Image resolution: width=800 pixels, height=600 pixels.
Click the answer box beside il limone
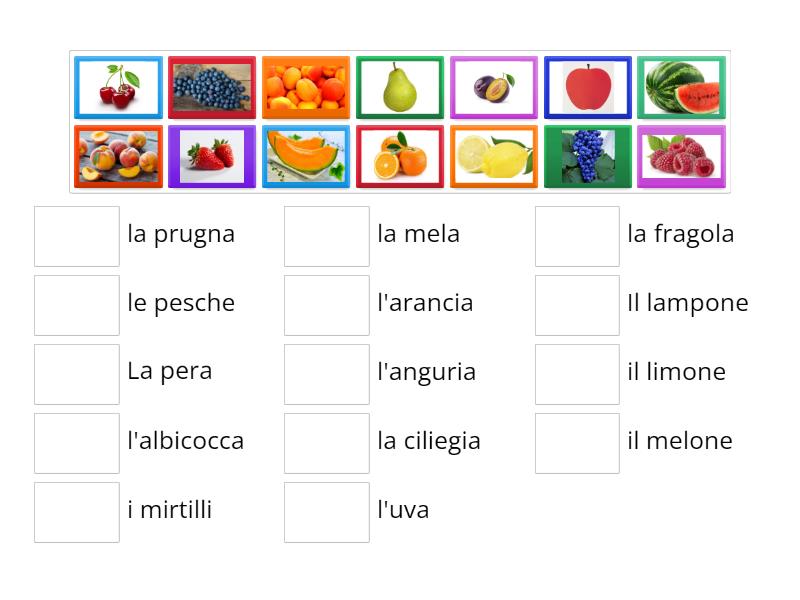click(x=577, y=373)
